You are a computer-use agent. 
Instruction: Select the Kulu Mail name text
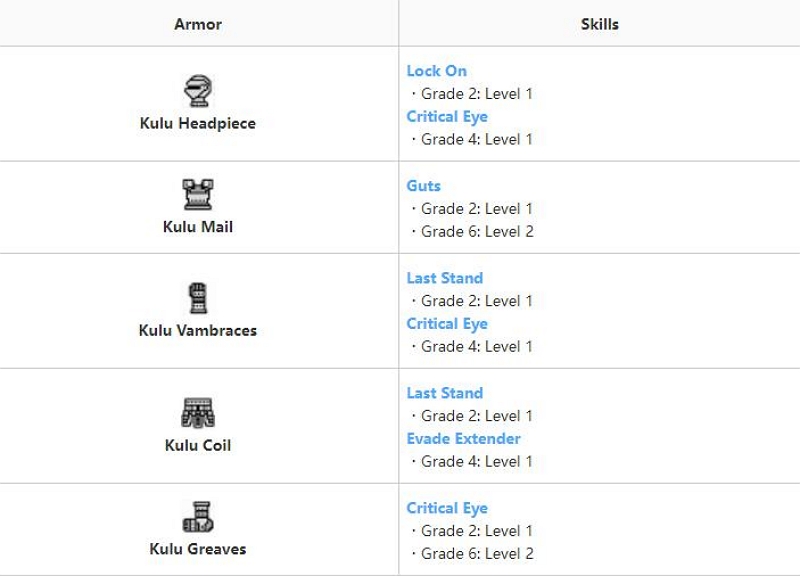198,227
